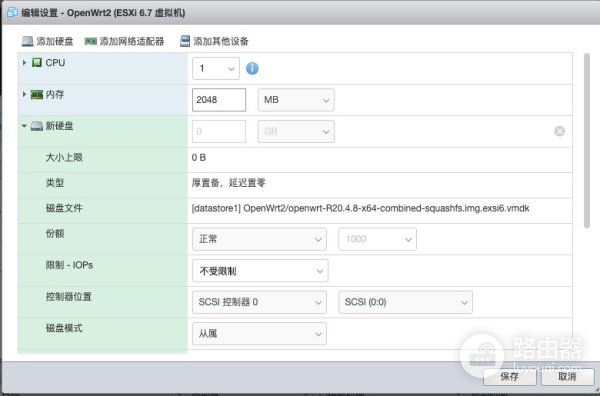Click the 磁盘模式 label
The width and height of the screenshot is (600, 396).
tap(64, 328)
